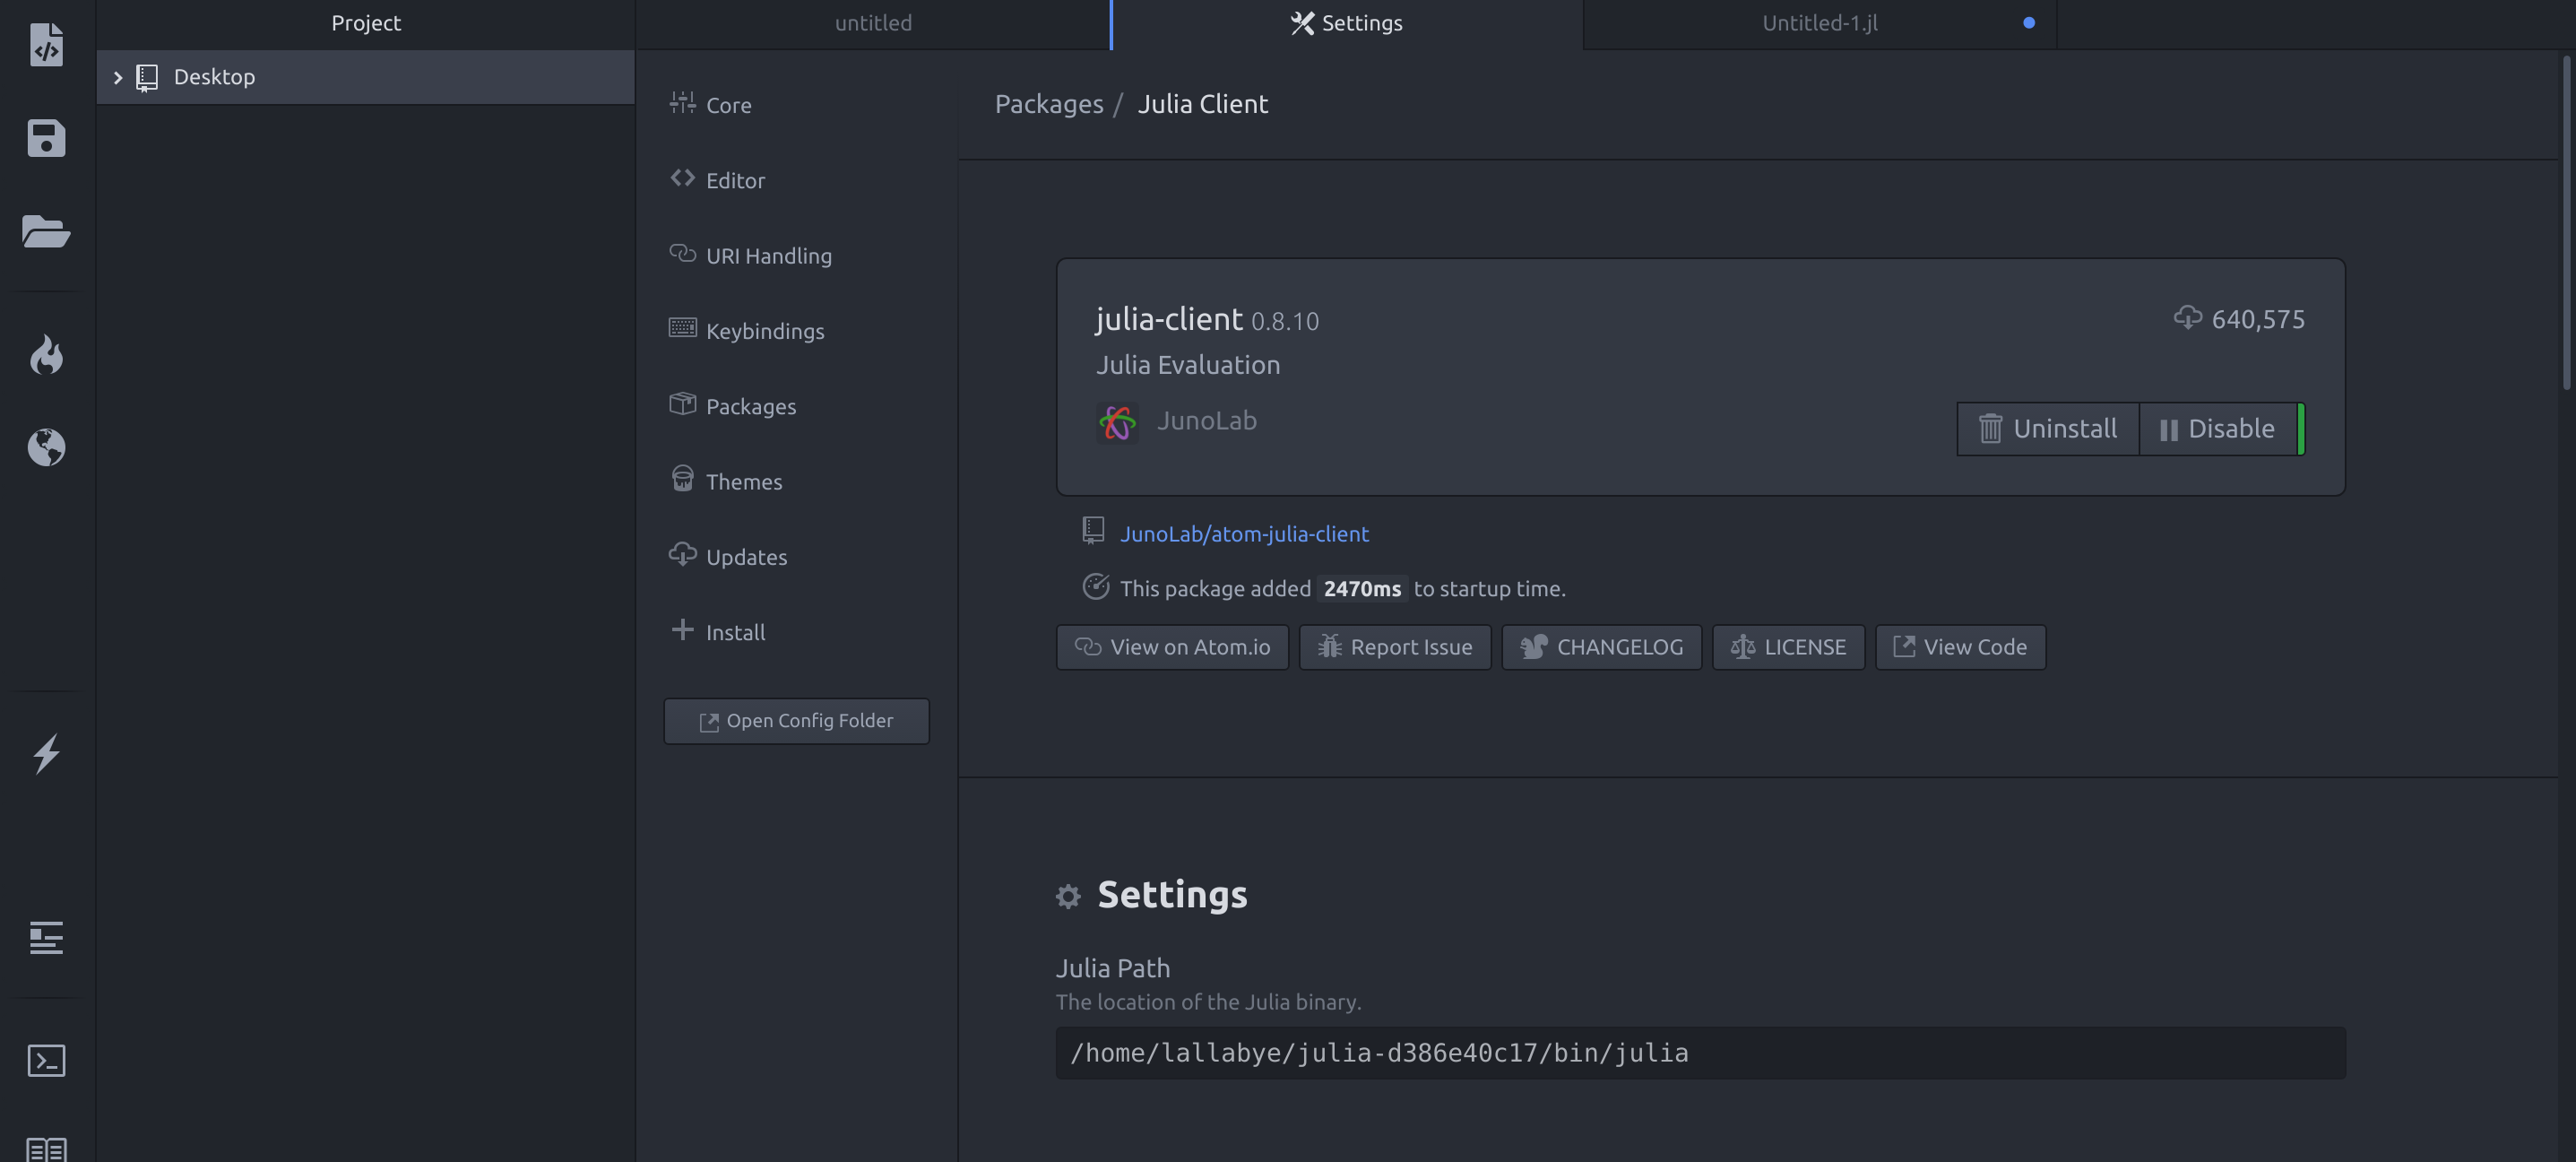Open the terminal console icon
Viewport: 2576px width, 1162px height.
tap(46, 1060)
